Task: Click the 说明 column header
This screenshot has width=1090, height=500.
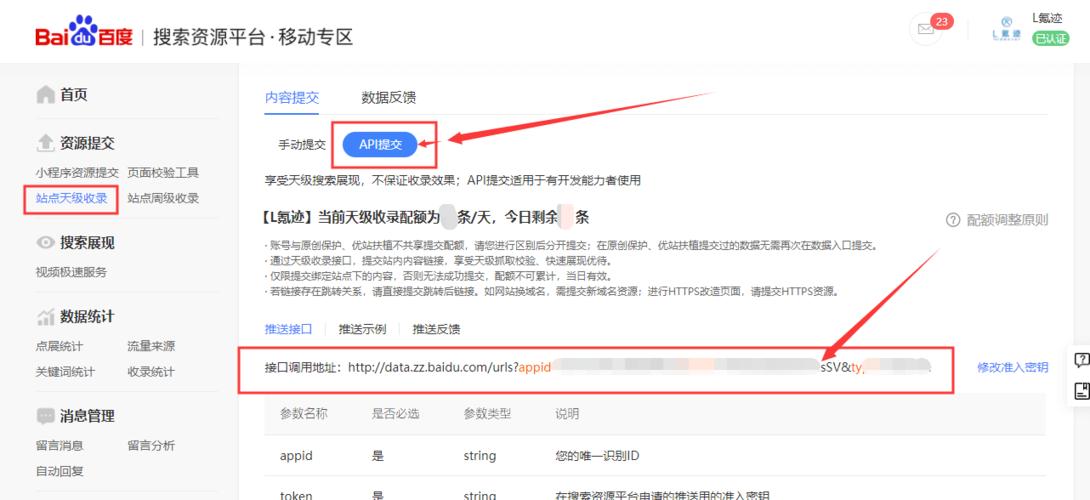Action: coord(567,414)
